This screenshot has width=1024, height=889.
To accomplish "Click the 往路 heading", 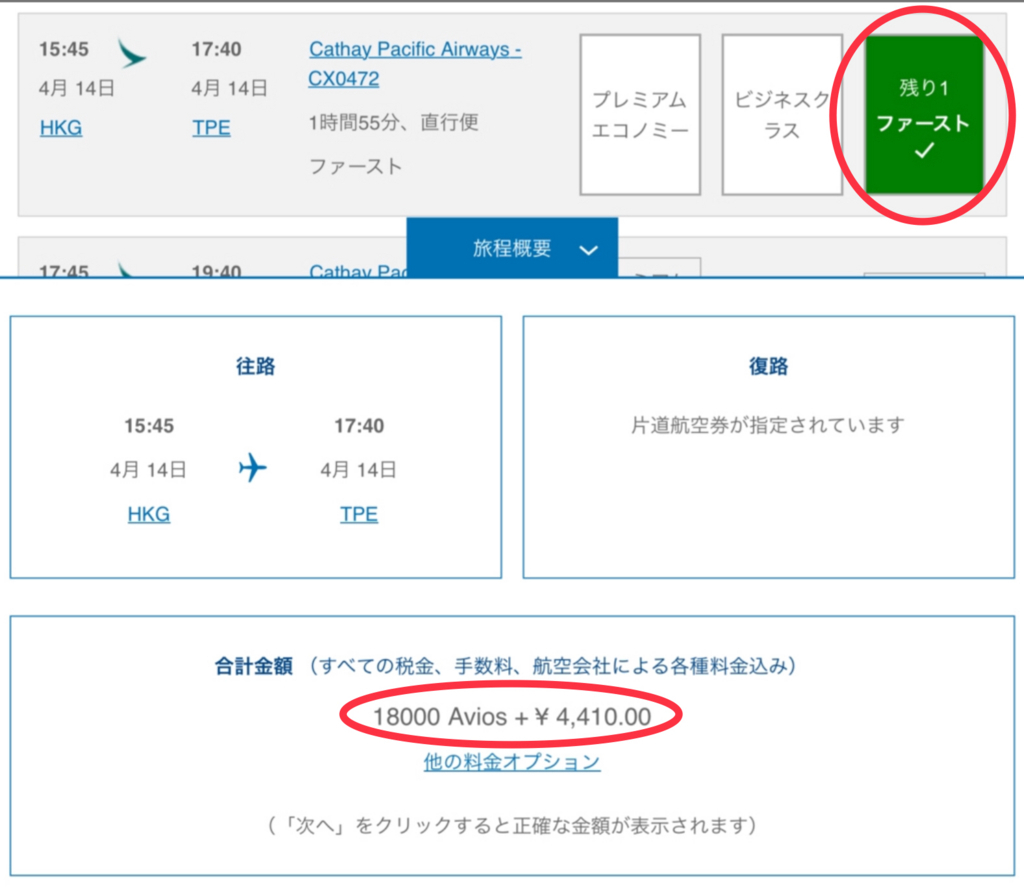I will pos(255,366).
